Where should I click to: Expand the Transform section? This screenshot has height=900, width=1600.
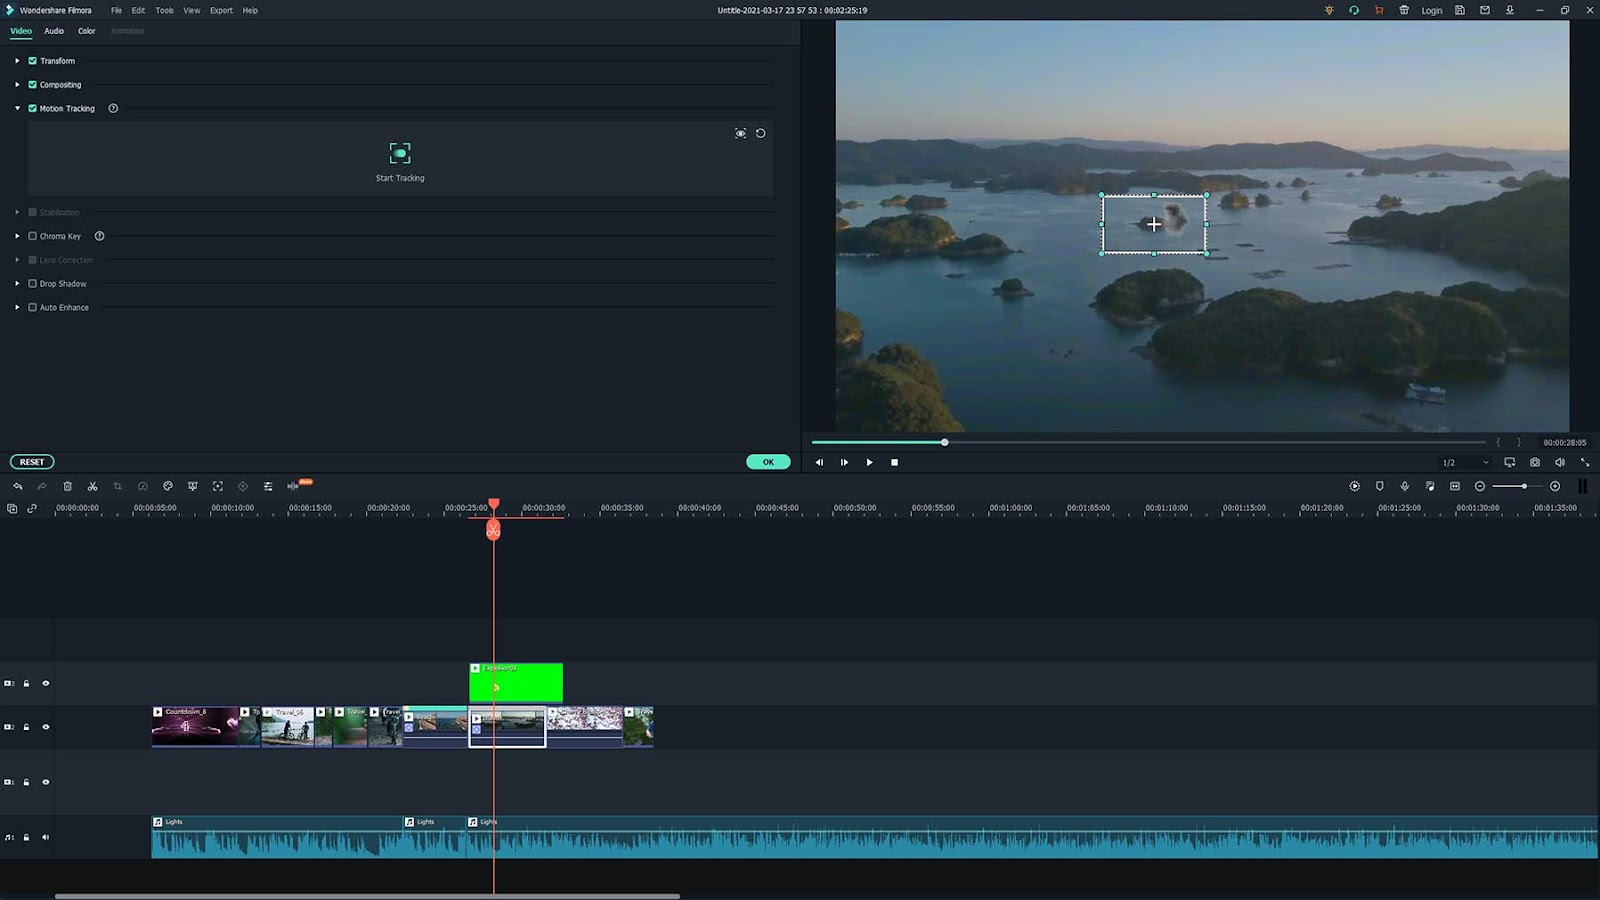[x=17, y=61]
